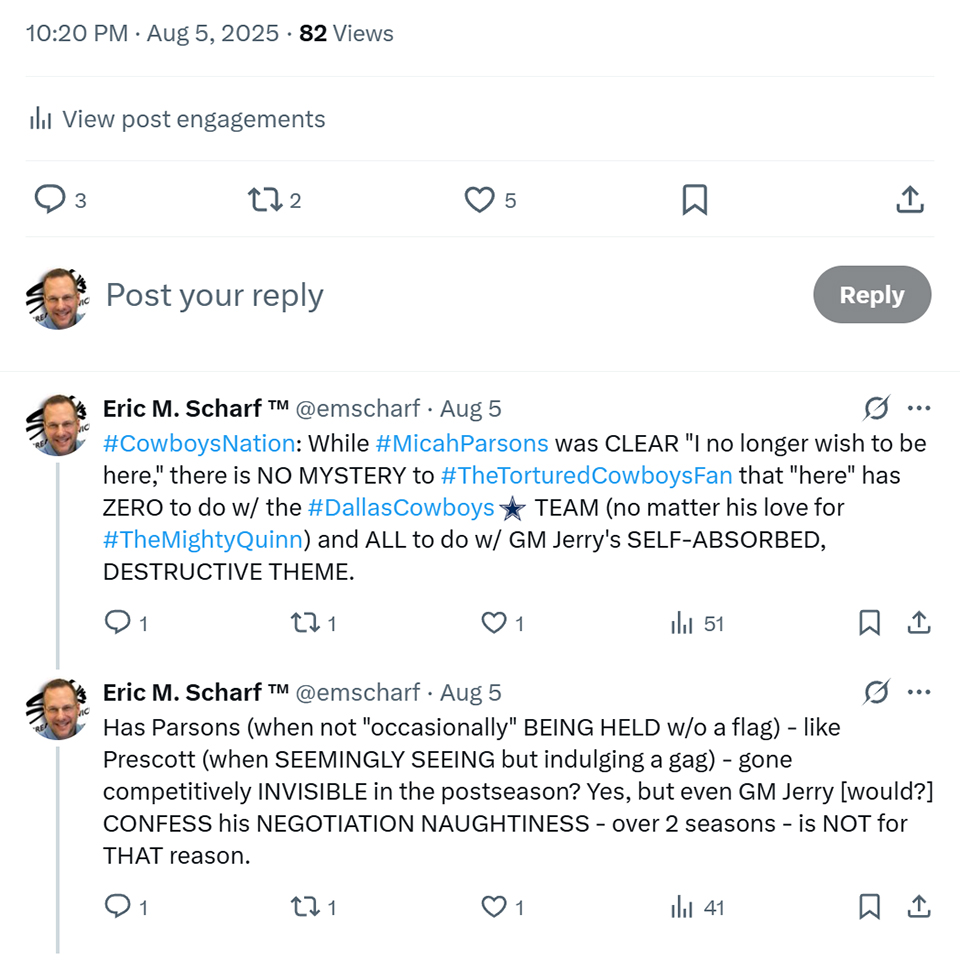Bookmark the main post

[x=694, y=200]
